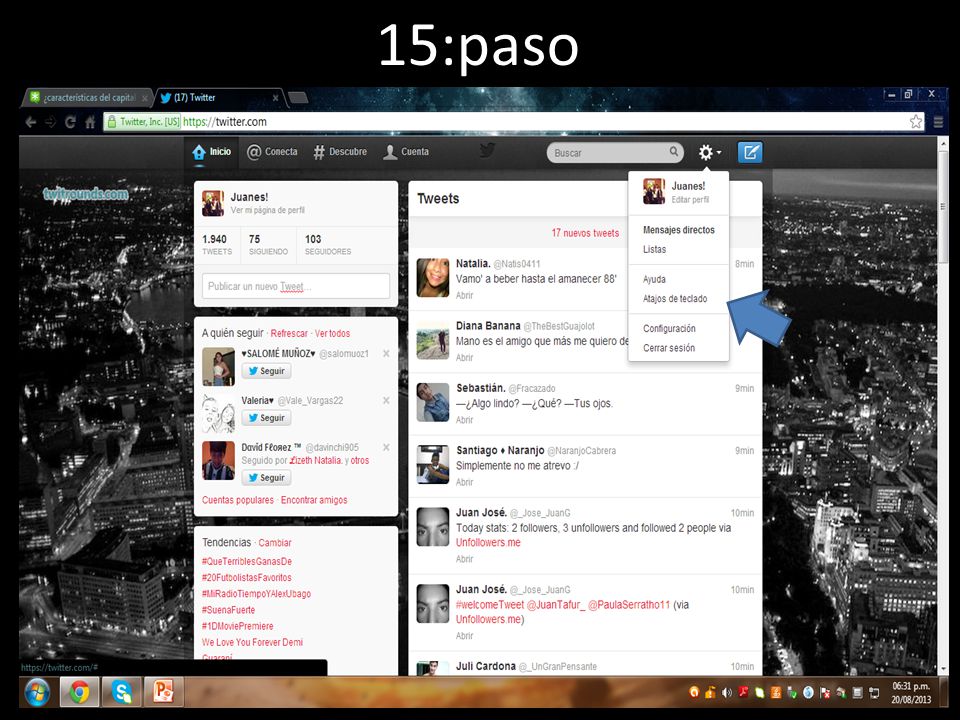This screenshot has width=960, height=720.
Task: Click Ver mi página de perfil
Action: 268,210
